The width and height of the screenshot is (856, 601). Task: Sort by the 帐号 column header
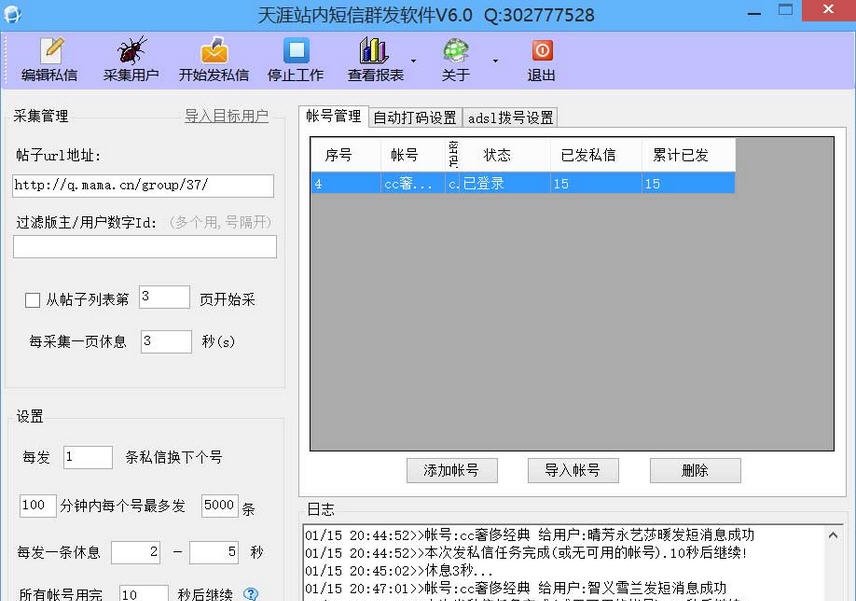(413, 155)
